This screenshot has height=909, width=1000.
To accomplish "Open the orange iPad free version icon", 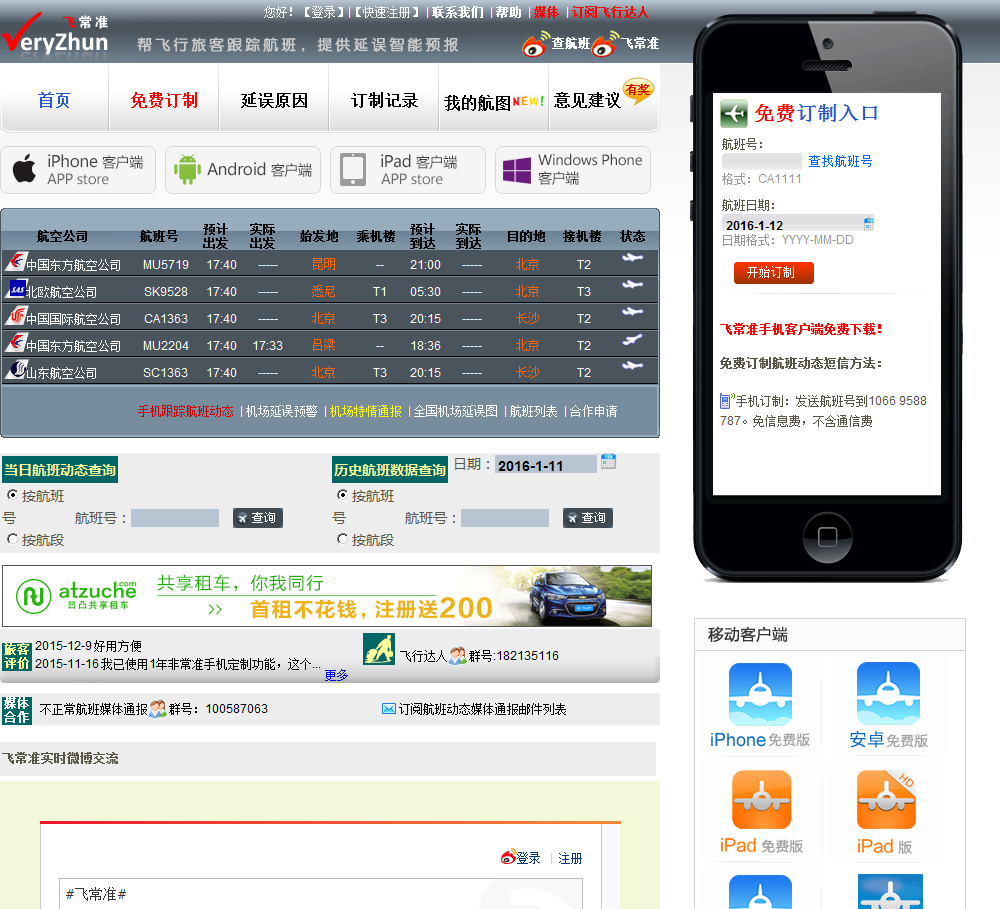I will click(760, 800).
